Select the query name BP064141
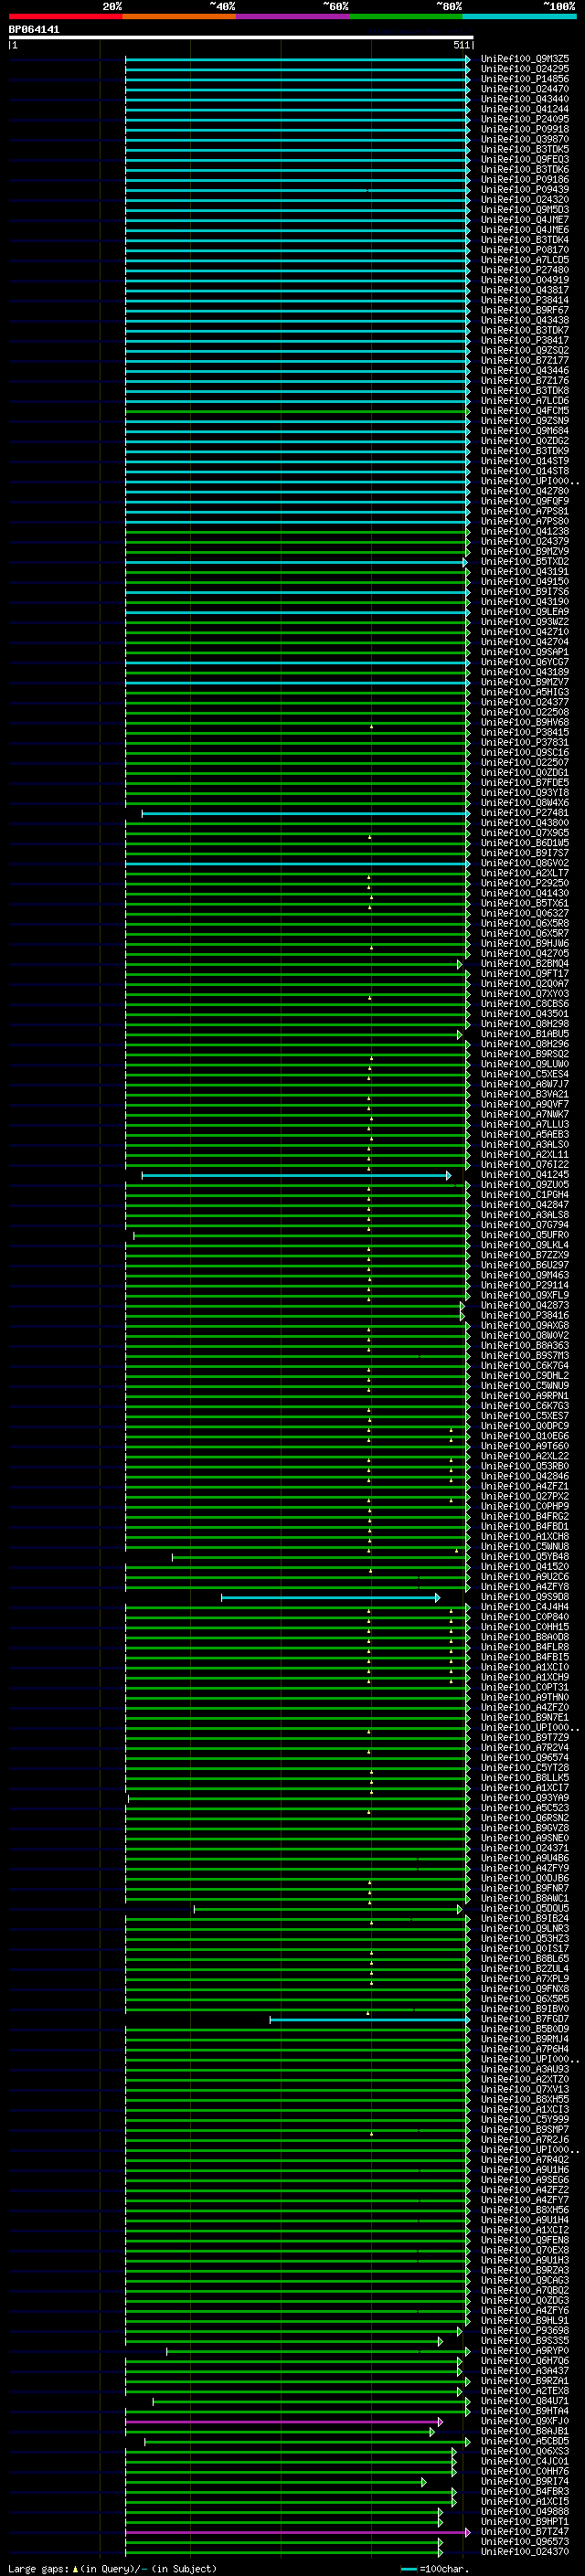Viewport: 585px width, 2576px height. [34, 30]
